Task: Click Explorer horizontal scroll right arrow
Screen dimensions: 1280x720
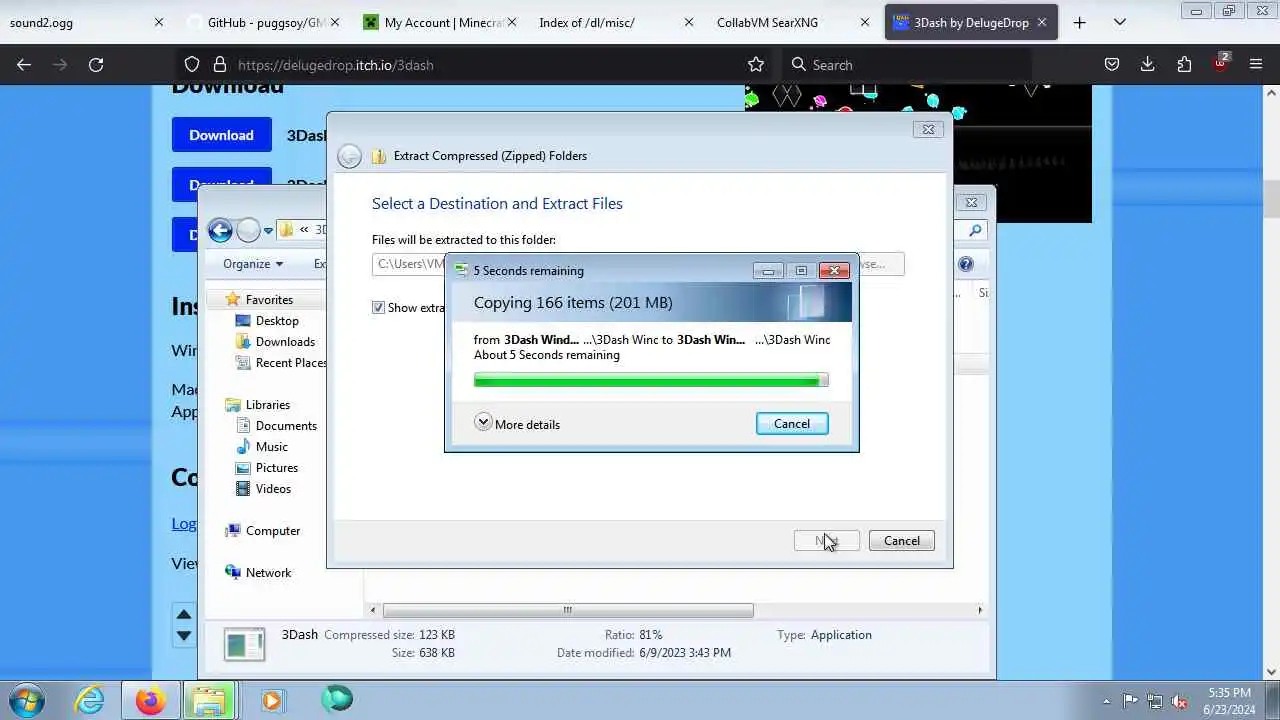Action: pyautogui.click(x=980, y=610)
